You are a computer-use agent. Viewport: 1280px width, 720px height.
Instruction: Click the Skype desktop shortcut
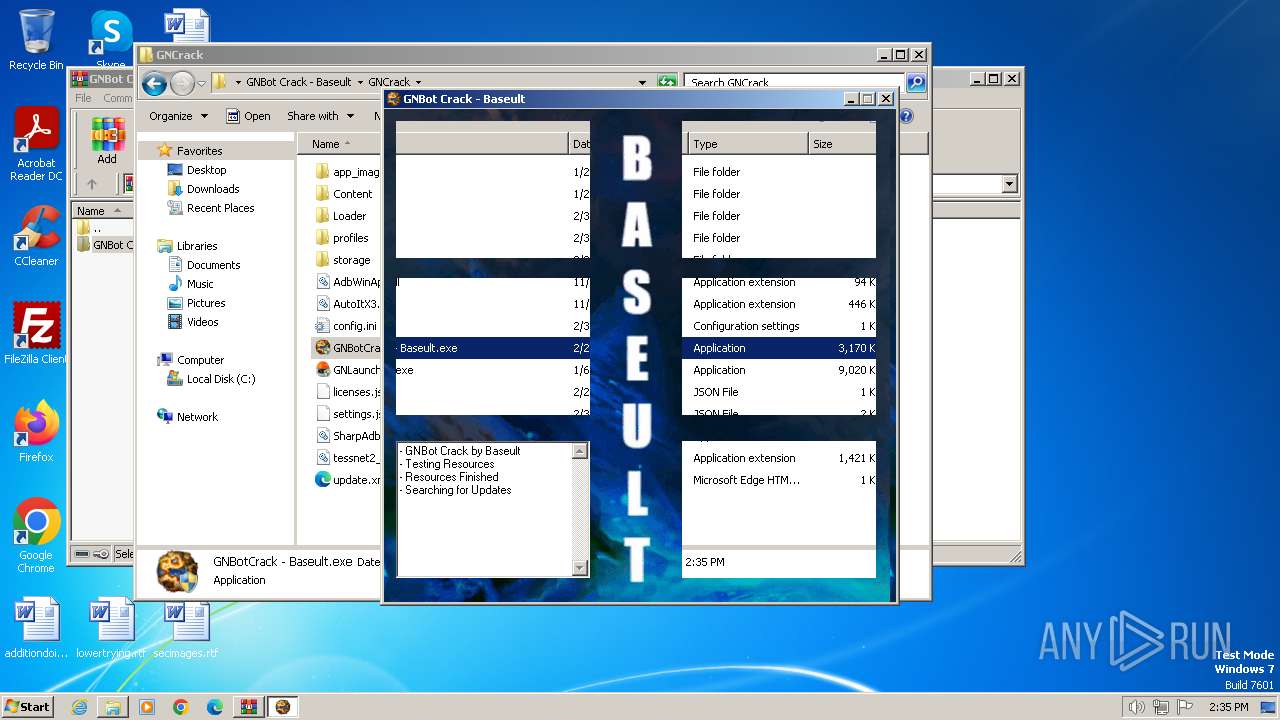pos(110,38)
